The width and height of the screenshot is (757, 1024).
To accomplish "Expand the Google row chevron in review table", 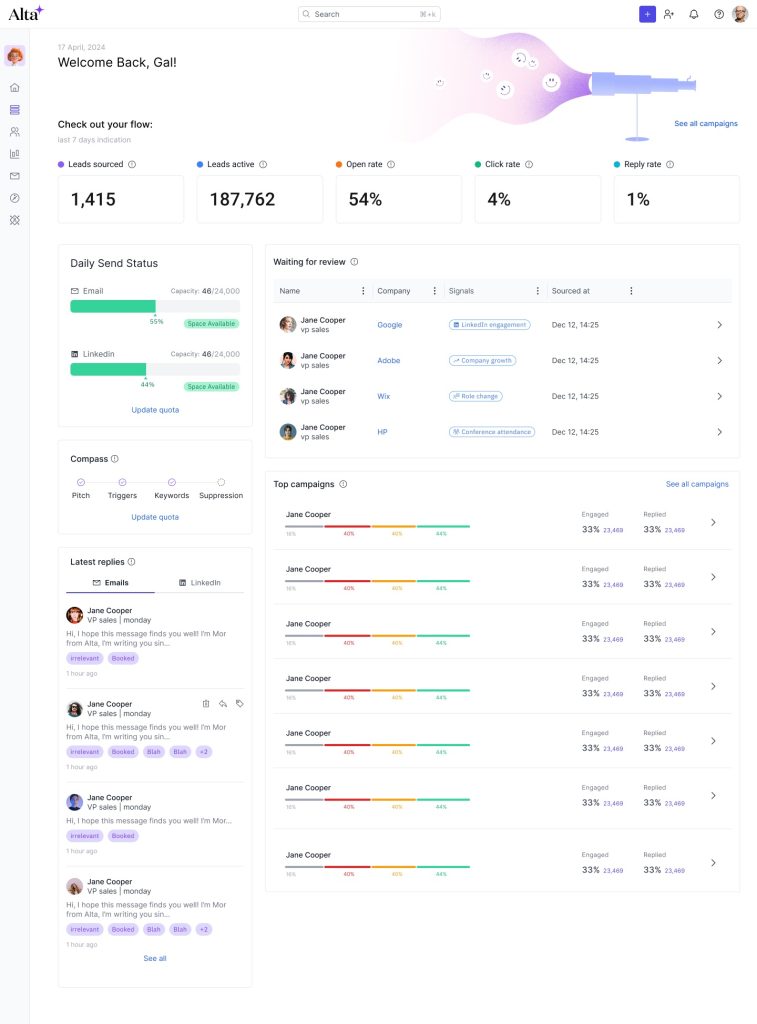I will (719, 325).
